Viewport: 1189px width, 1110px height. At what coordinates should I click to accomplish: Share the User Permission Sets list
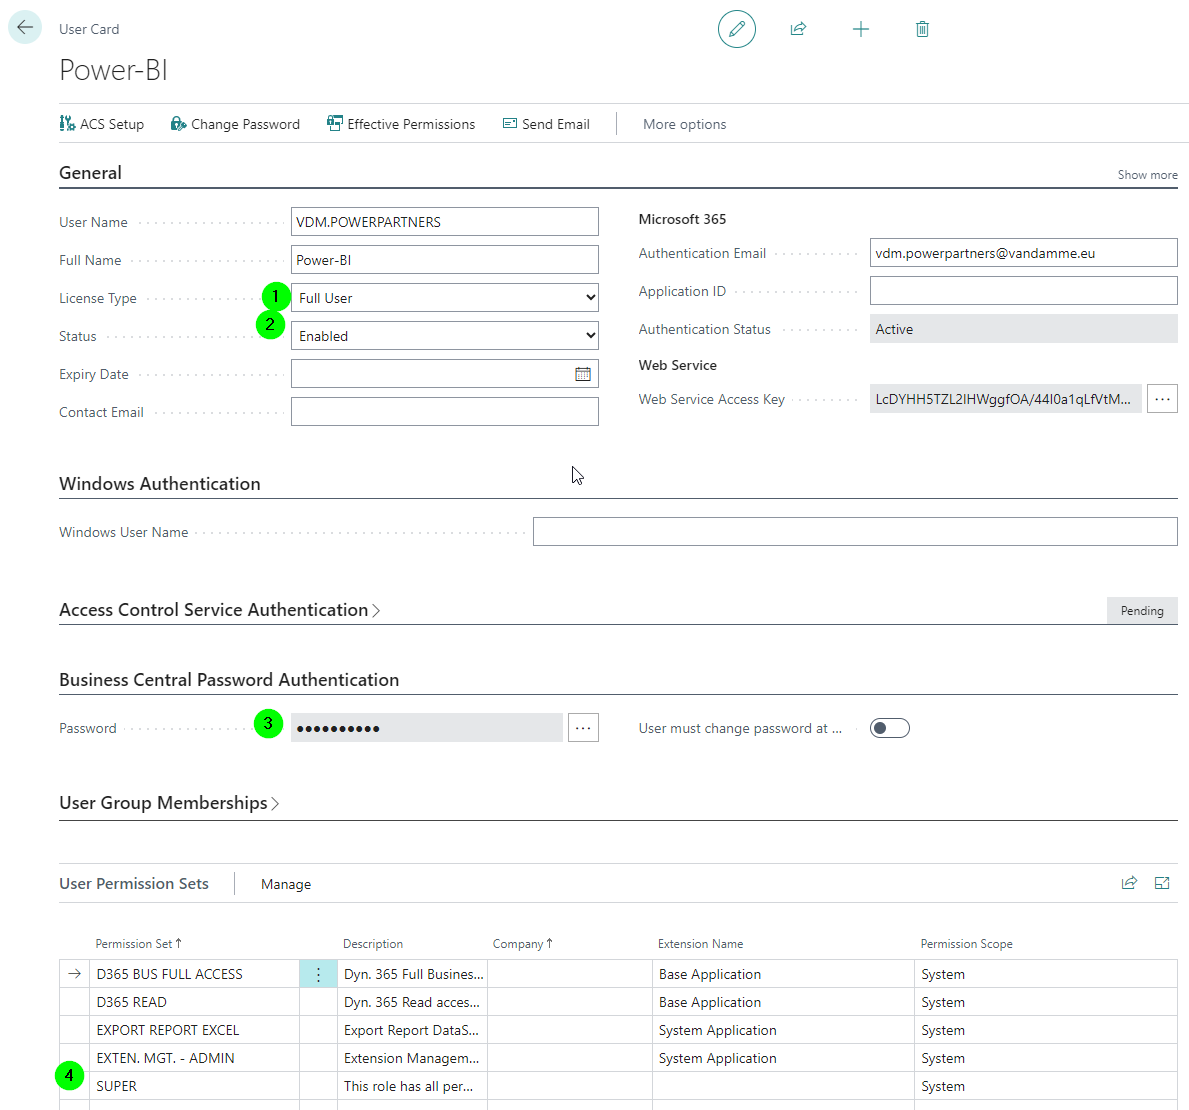click(x=1129, y=883)
